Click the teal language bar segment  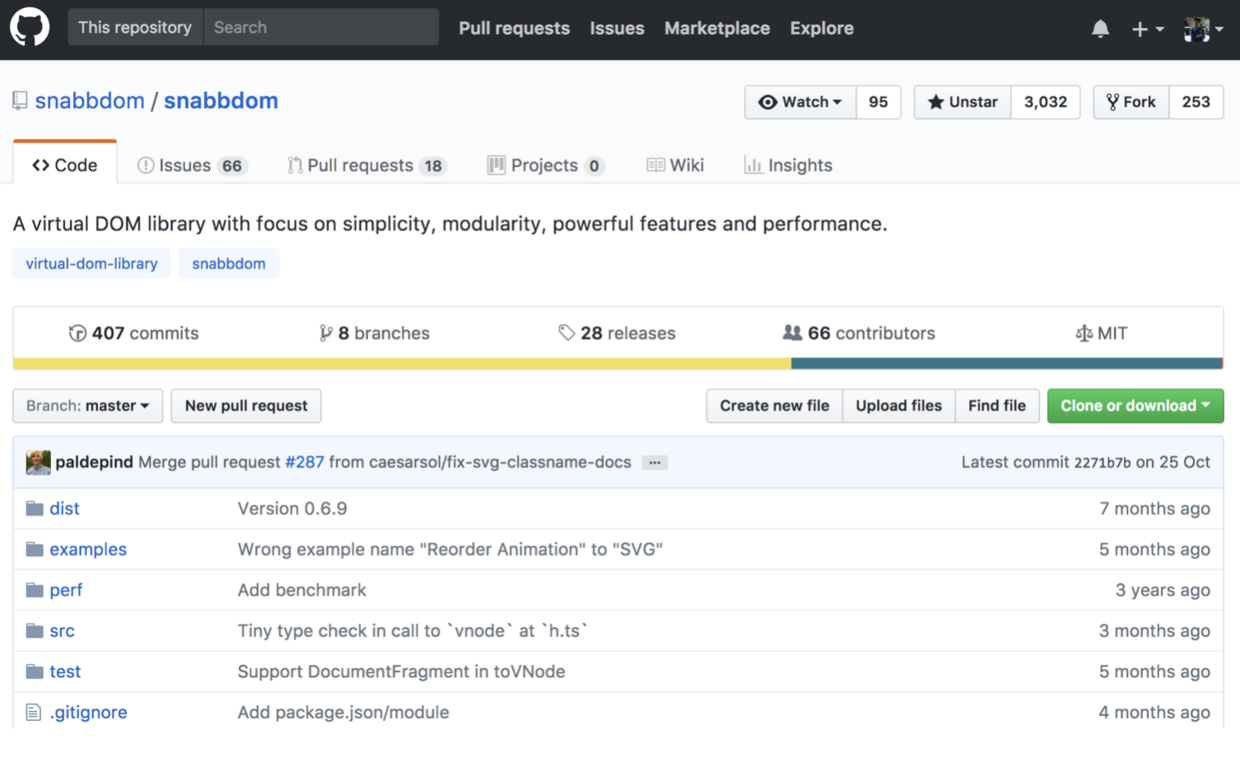1006,364
